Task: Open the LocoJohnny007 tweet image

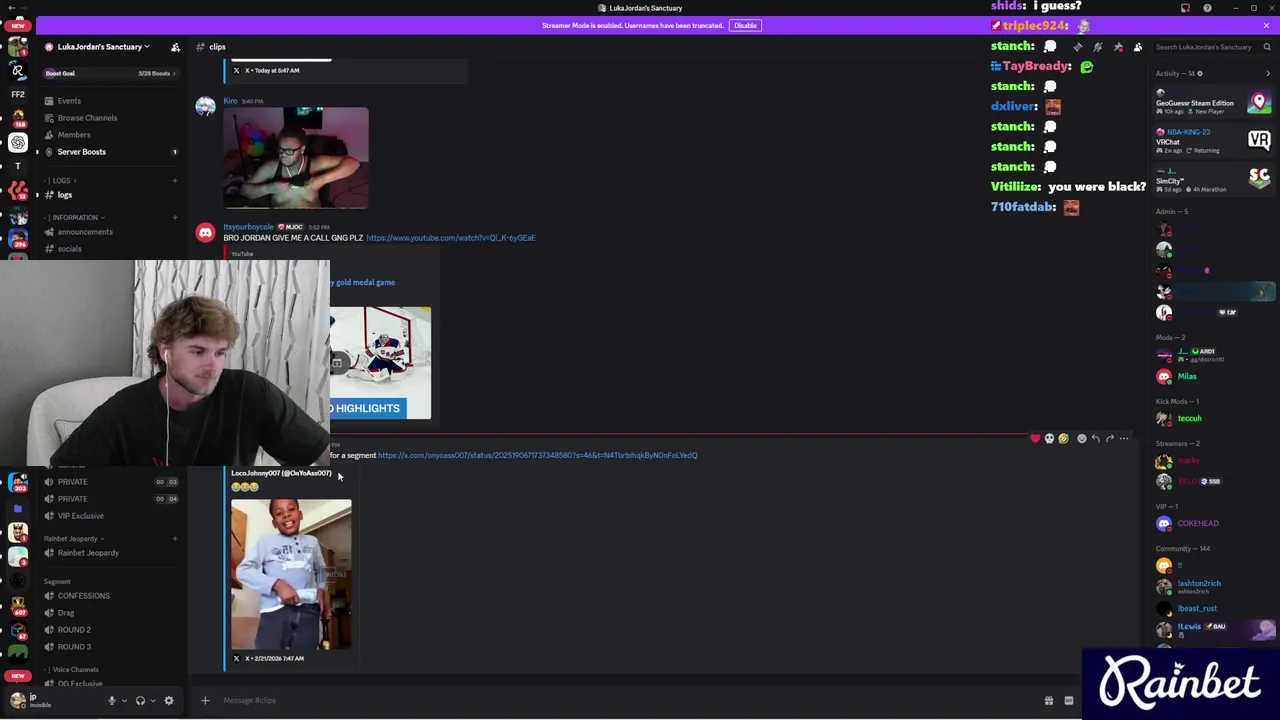Action: 291,575
